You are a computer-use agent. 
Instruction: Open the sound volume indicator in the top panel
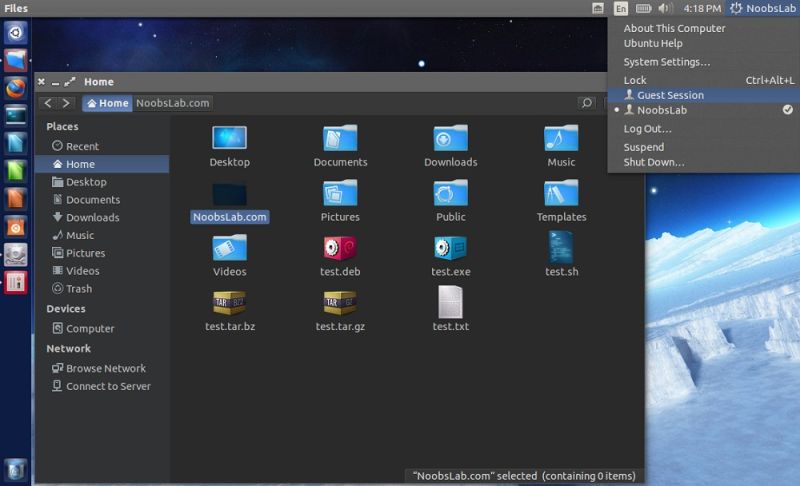pos(665,8)
